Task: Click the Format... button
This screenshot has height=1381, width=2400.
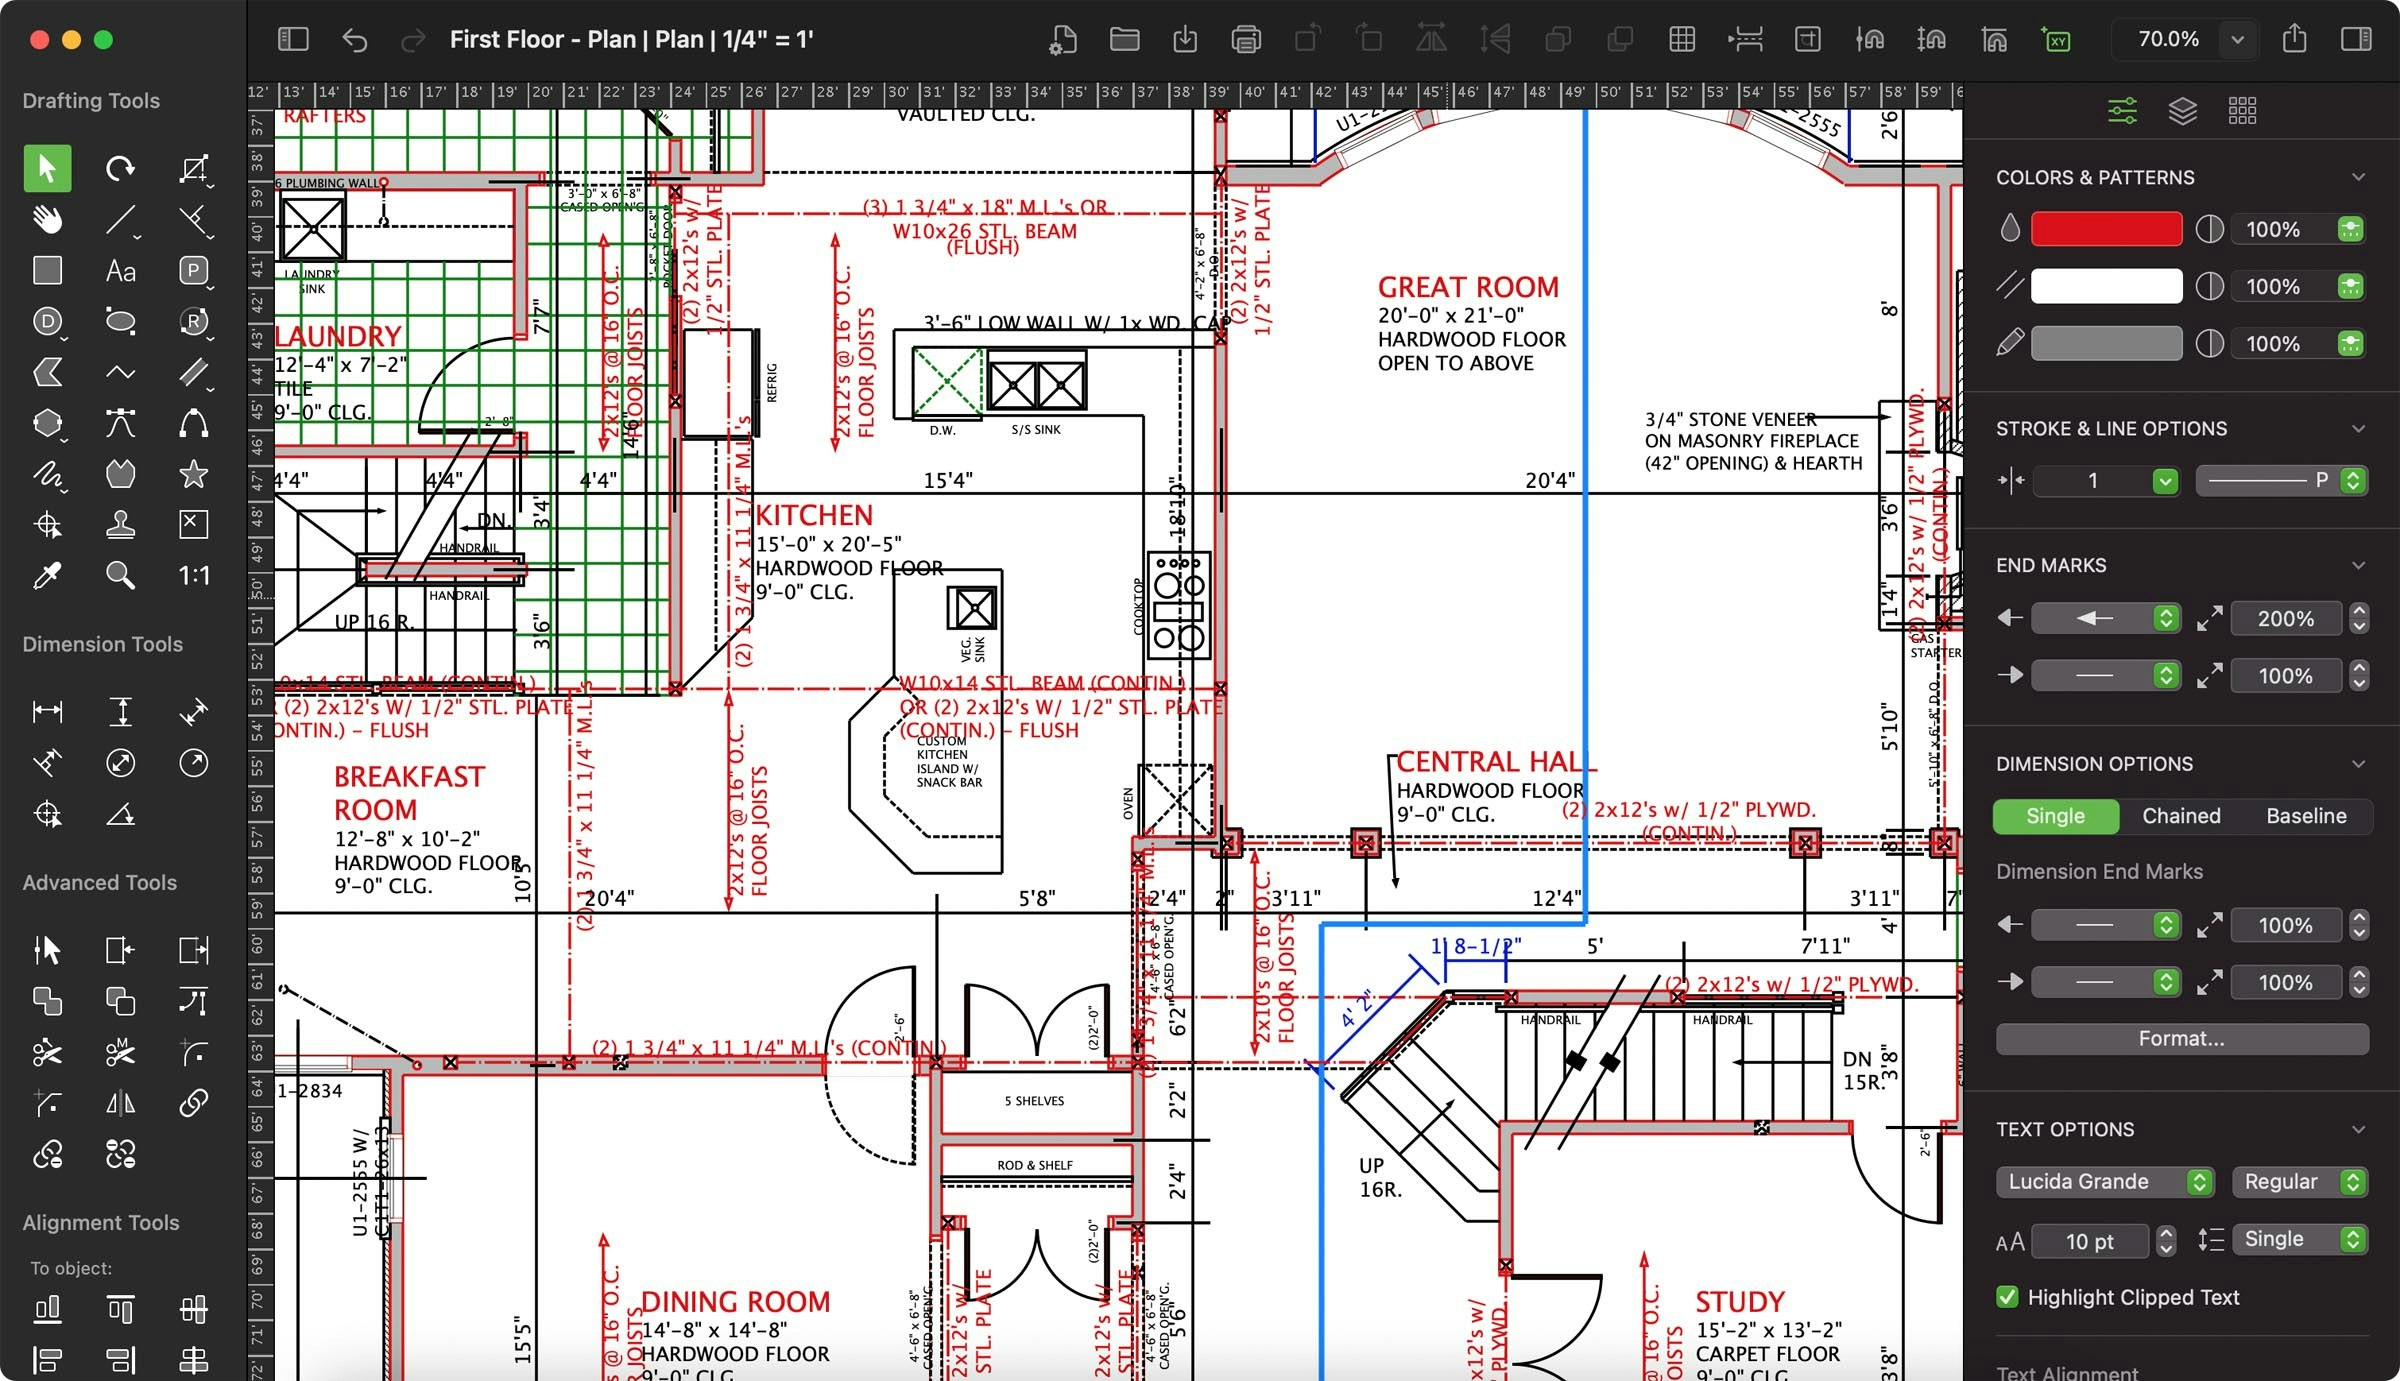Action: 2181,1039
